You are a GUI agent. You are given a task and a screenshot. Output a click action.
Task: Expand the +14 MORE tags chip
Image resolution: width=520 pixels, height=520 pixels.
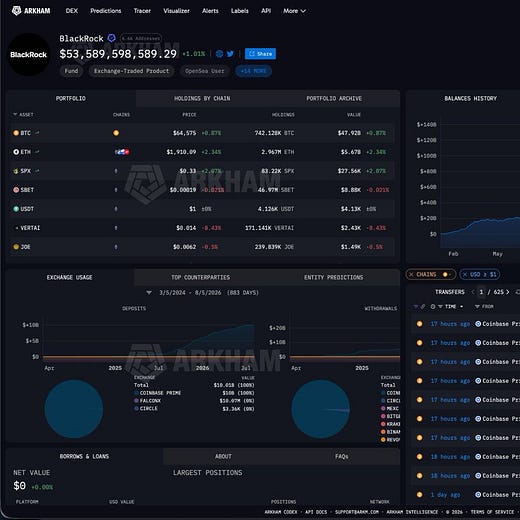[253, 71]
